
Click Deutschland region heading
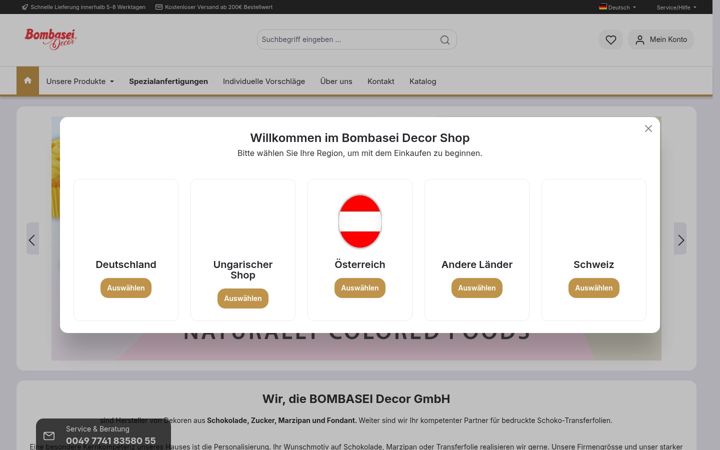point(126,264)
